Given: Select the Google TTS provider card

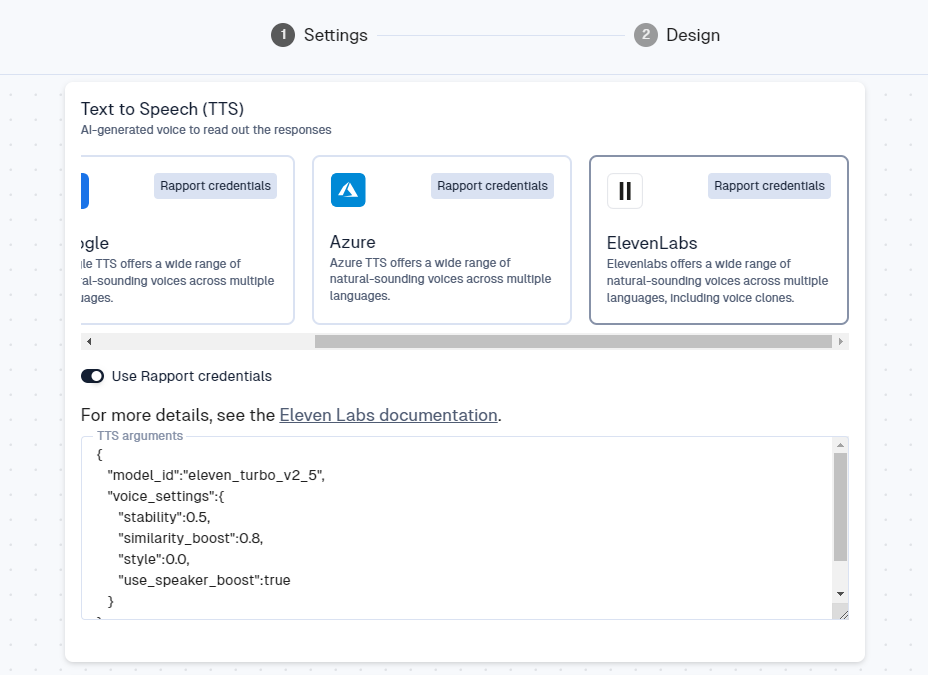Looking at the screenshot, I should [x=188, y=240].
